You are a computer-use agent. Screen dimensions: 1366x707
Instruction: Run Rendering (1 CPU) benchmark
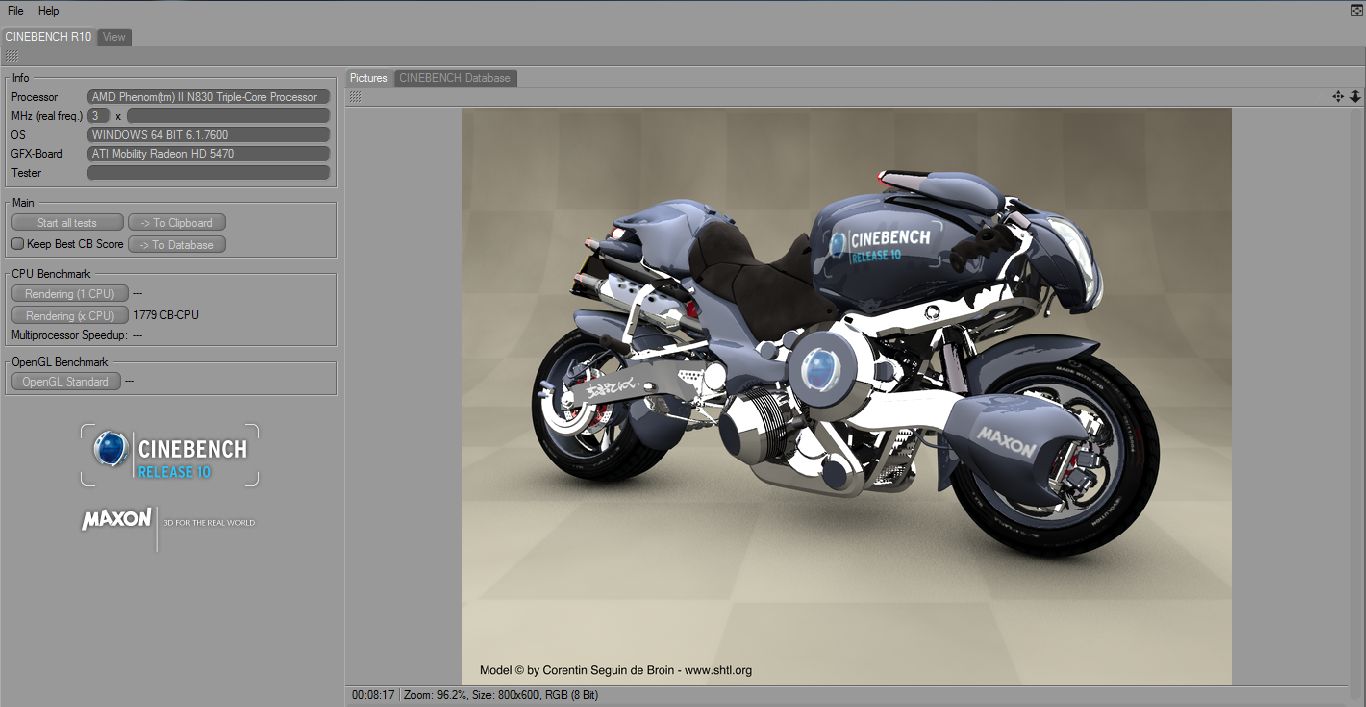[x=70, y=294]
